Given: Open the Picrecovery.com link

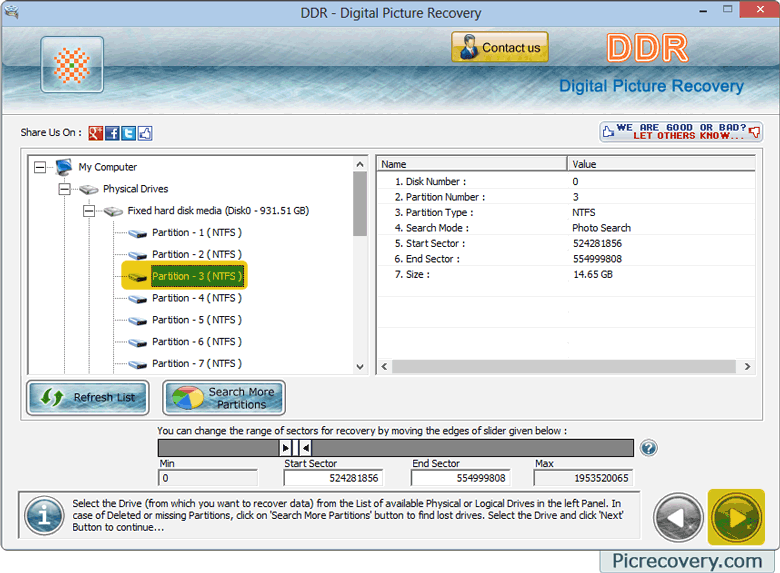Looking at the screenshot, I should tap(687, 561).
